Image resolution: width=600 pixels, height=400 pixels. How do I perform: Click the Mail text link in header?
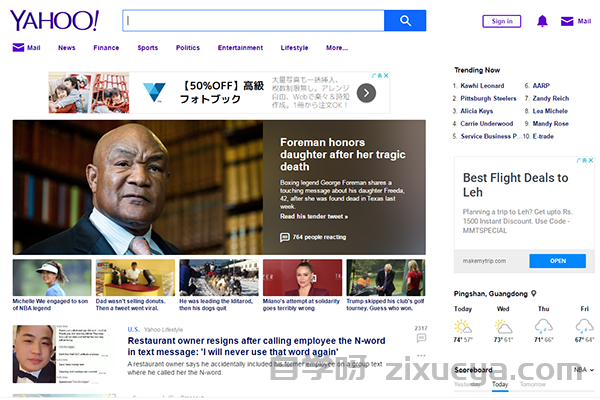pyautogui.click(x=584, y=21)
